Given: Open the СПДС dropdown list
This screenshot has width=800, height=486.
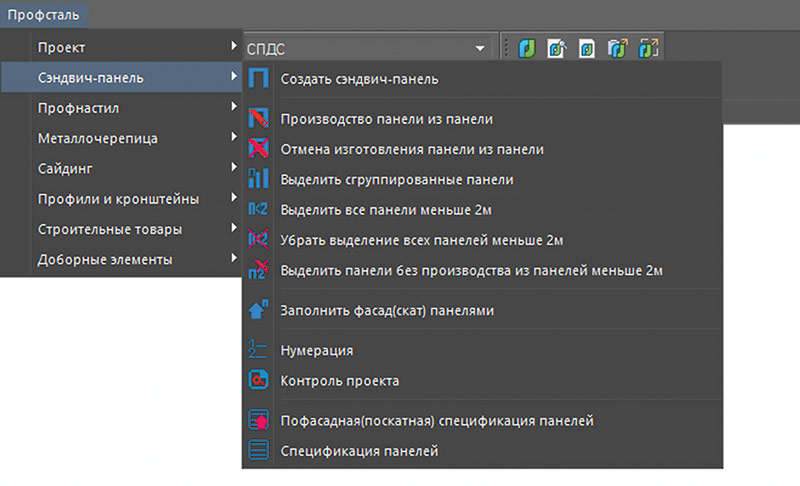Looking at the screenshot, I should point(480,48).
